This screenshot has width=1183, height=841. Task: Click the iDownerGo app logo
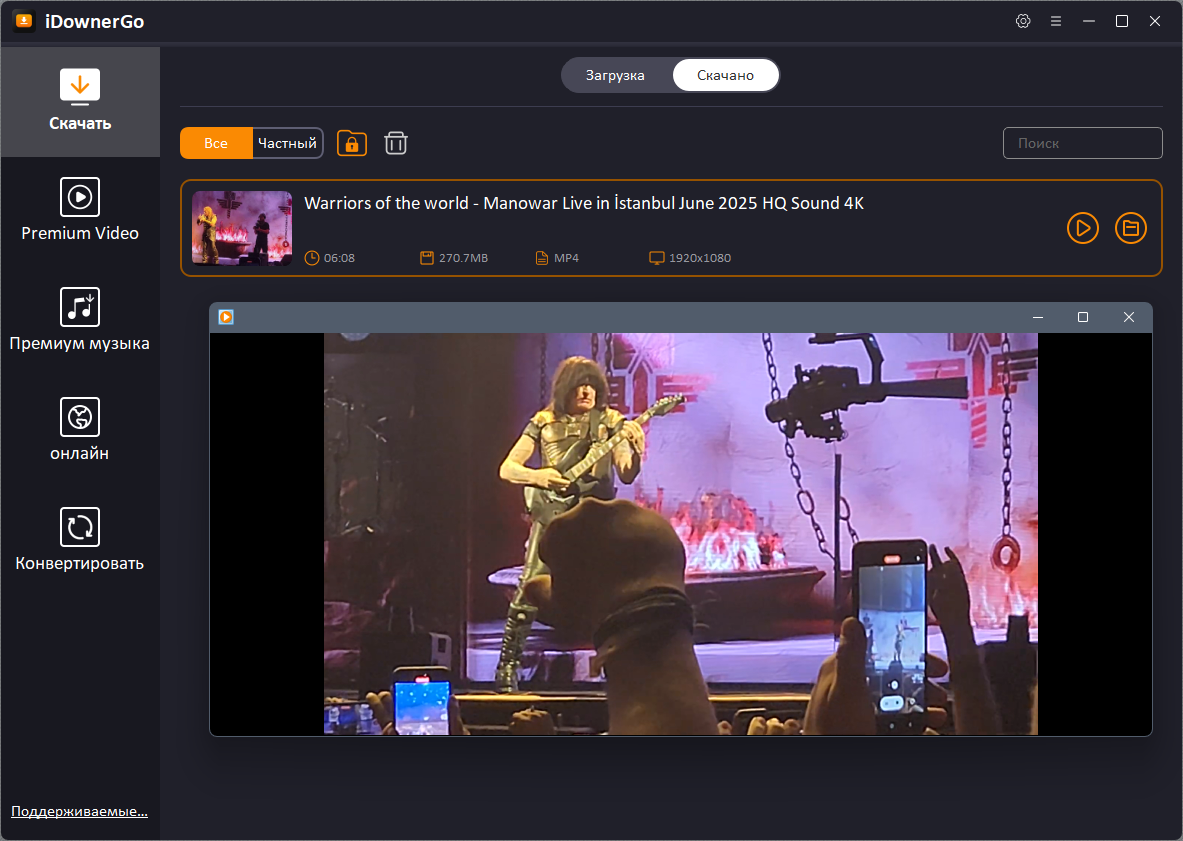pos(23,21)
